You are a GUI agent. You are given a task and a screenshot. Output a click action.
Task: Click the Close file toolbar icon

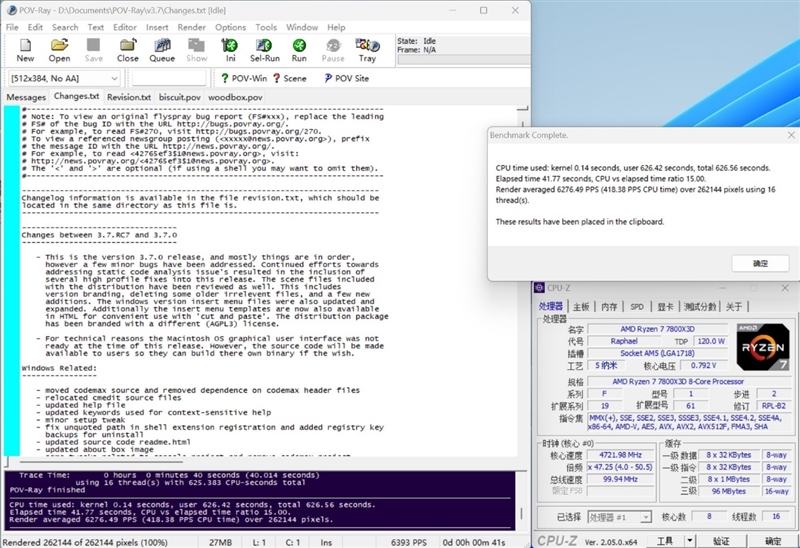tap(128, 50)
